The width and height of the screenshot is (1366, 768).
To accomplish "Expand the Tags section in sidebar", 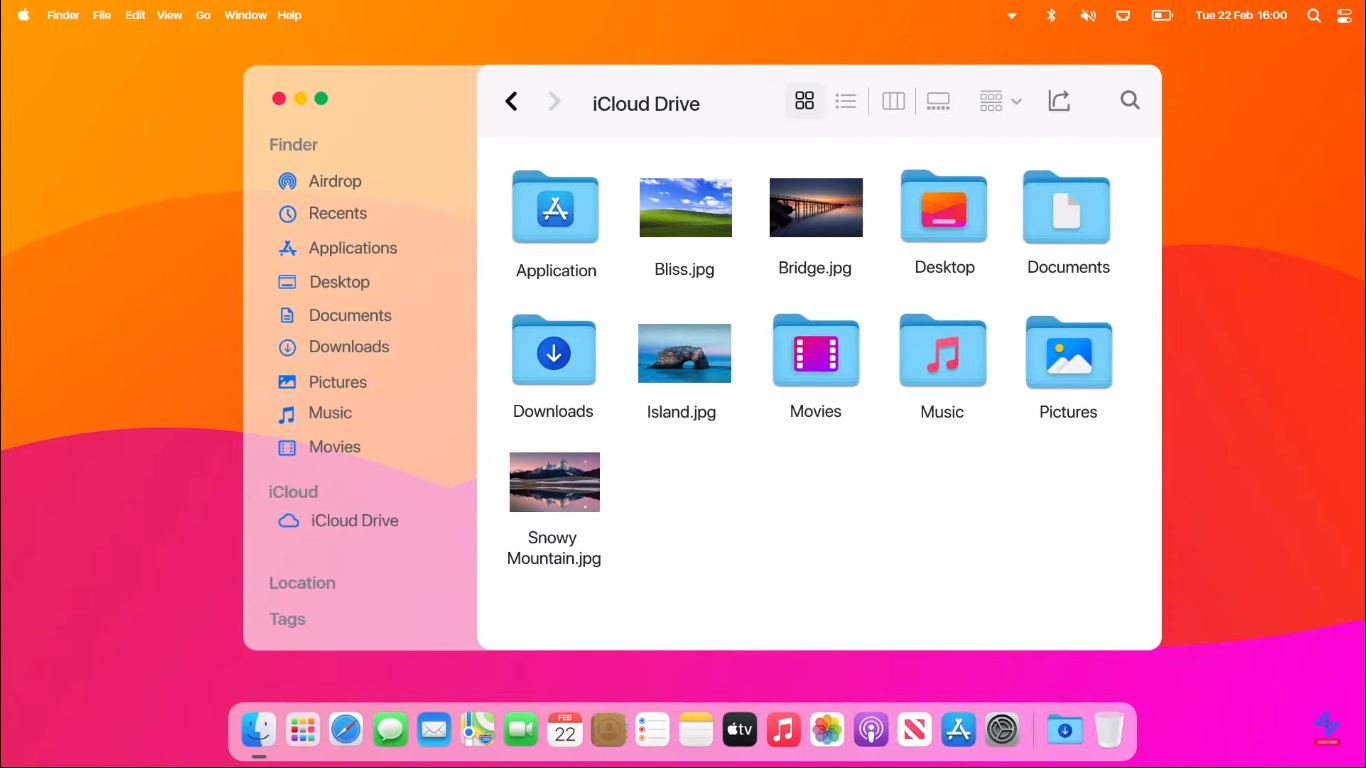I will coord(287,619).
